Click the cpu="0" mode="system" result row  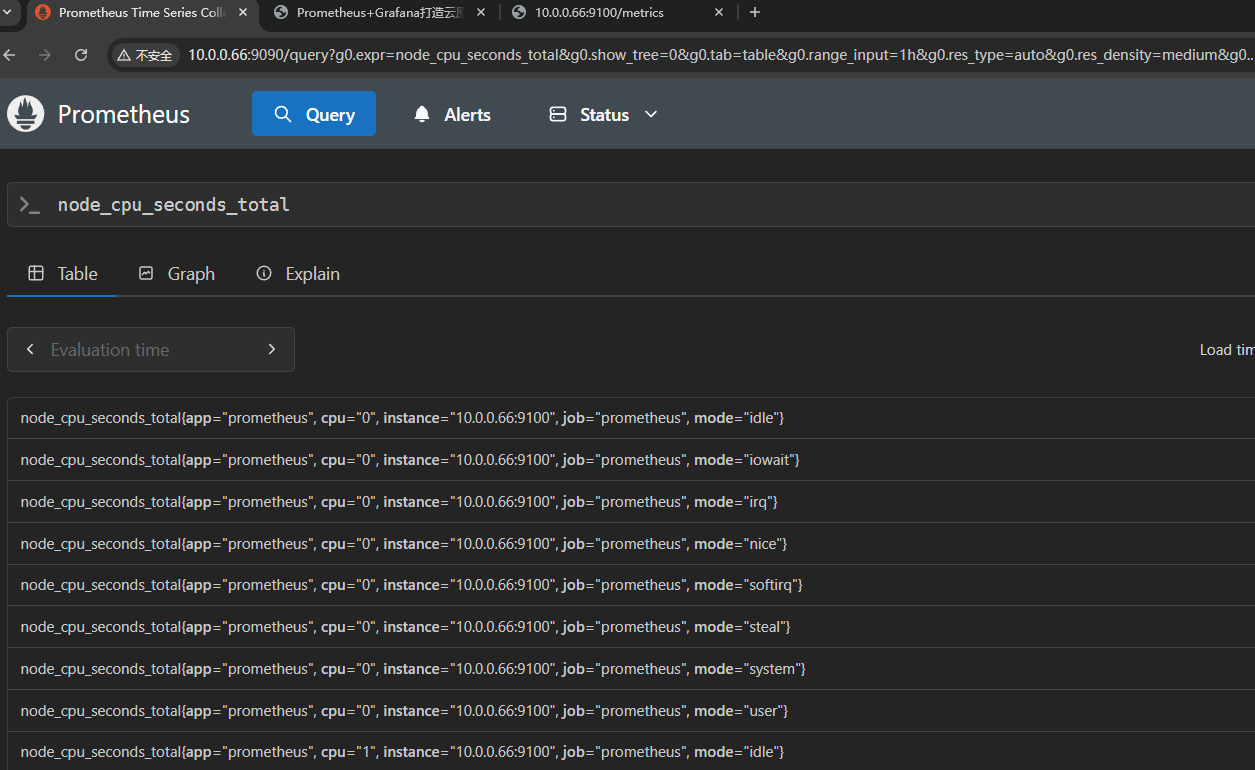(x=631, y=669)
